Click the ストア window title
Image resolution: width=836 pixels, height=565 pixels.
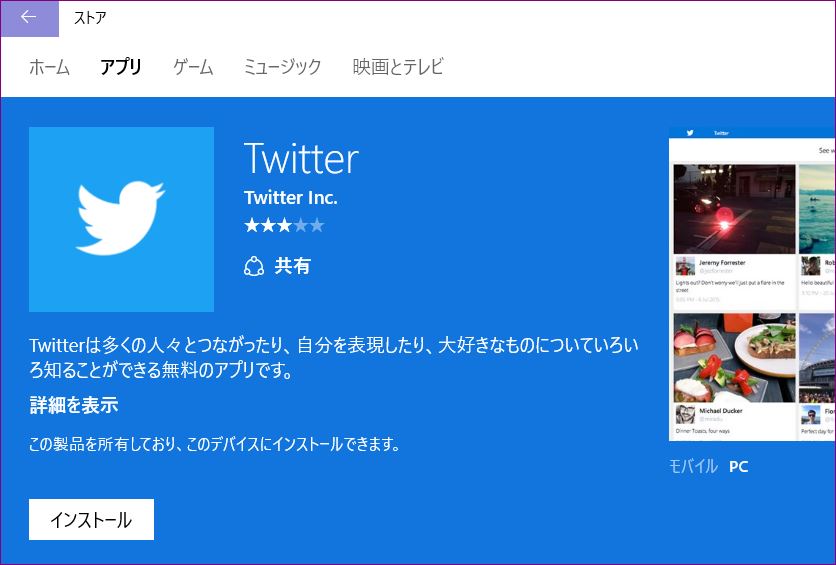coord(90,18)
